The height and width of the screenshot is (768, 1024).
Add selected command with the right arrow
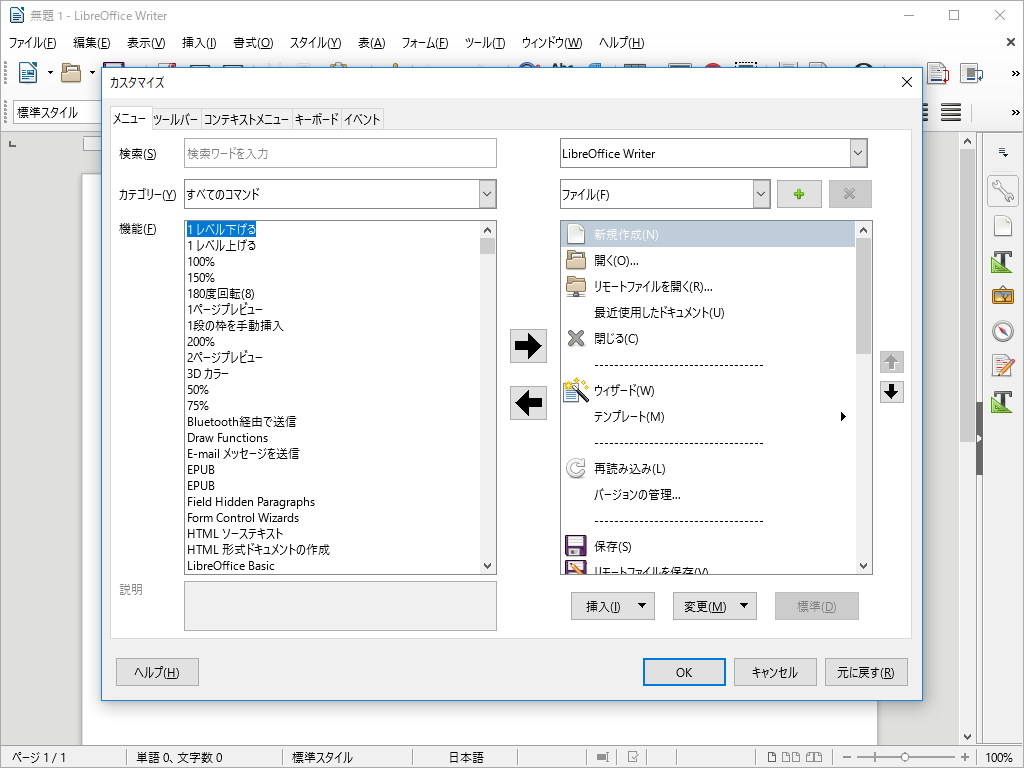click(x=528, y=345)
